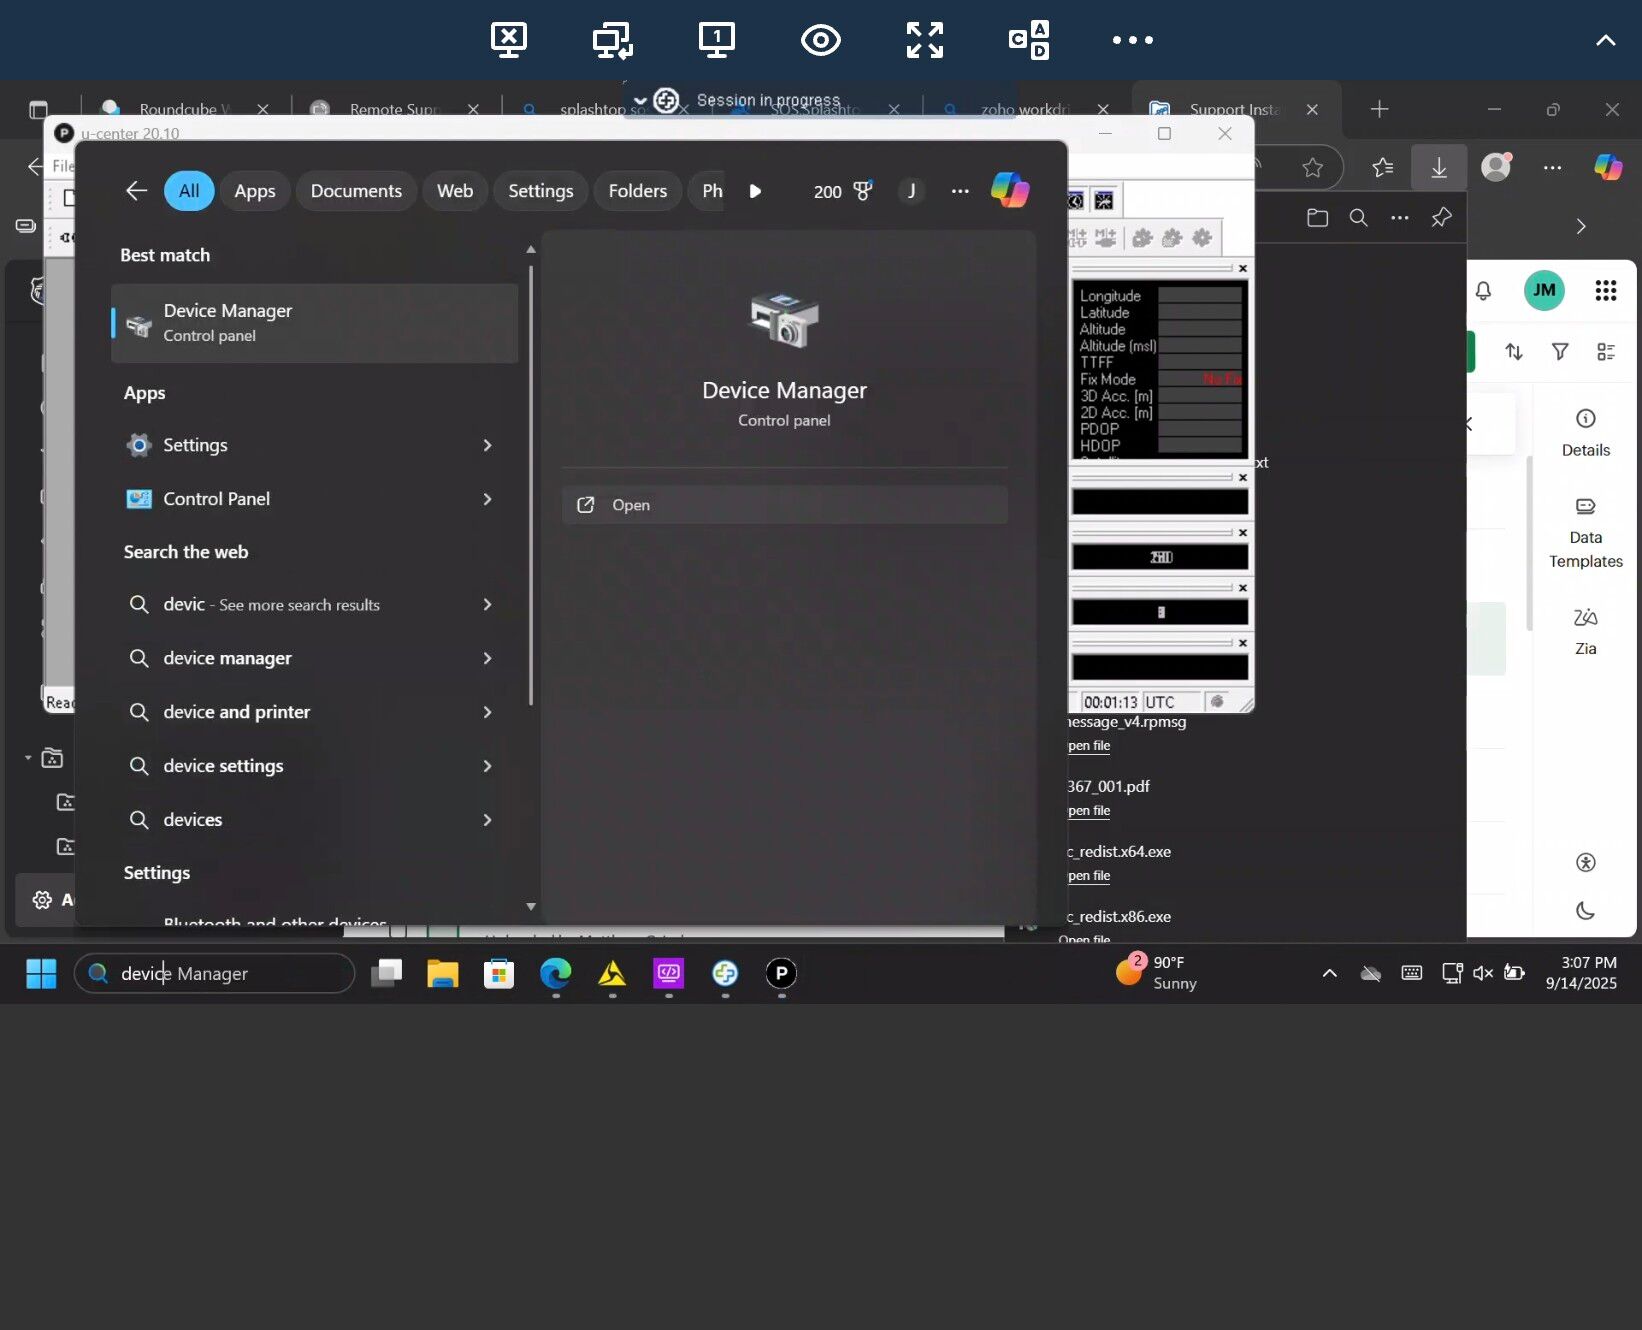Expand the 'device manager' web search arrow
Screen dimensions: 1642x1330
coord(487,658)
